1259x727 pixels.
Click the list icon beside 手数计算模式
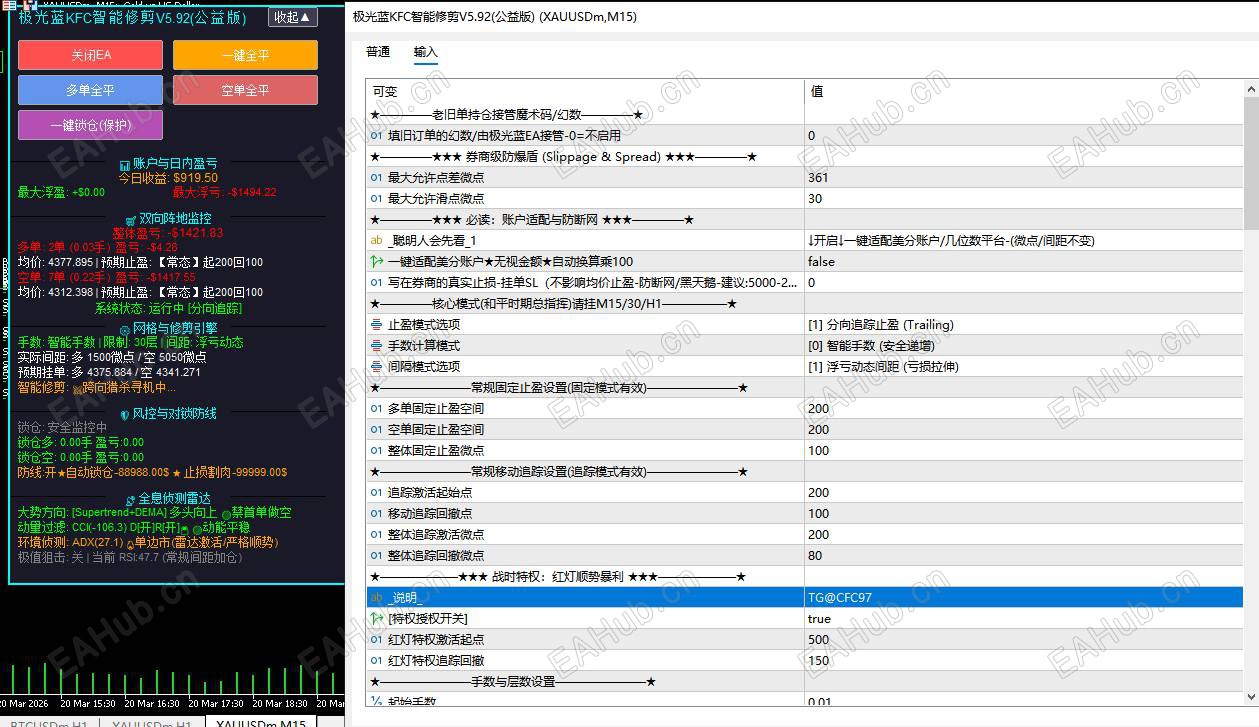(379, 345)
